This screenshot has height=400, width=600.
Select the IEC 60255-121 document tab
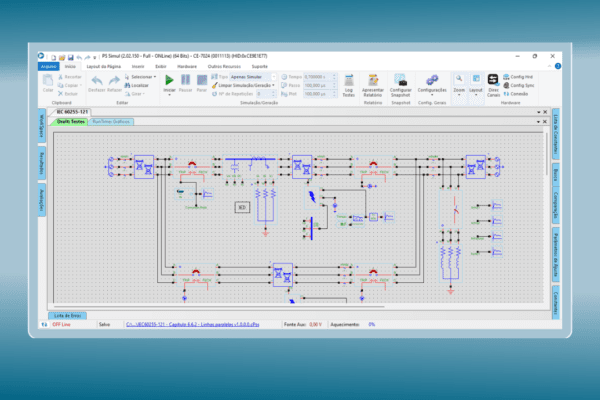[72, 112]
